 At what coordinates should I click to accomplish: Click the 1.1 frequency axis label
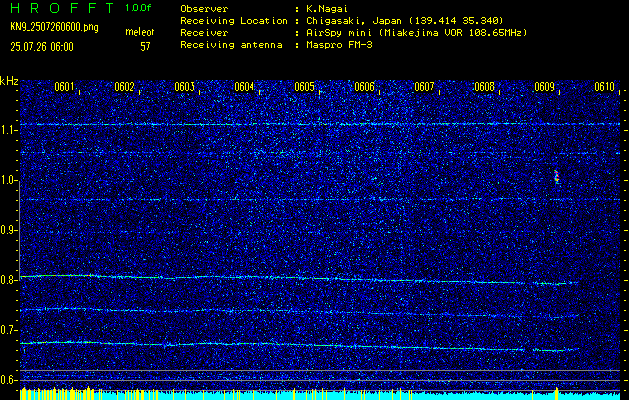coord(8,131)
